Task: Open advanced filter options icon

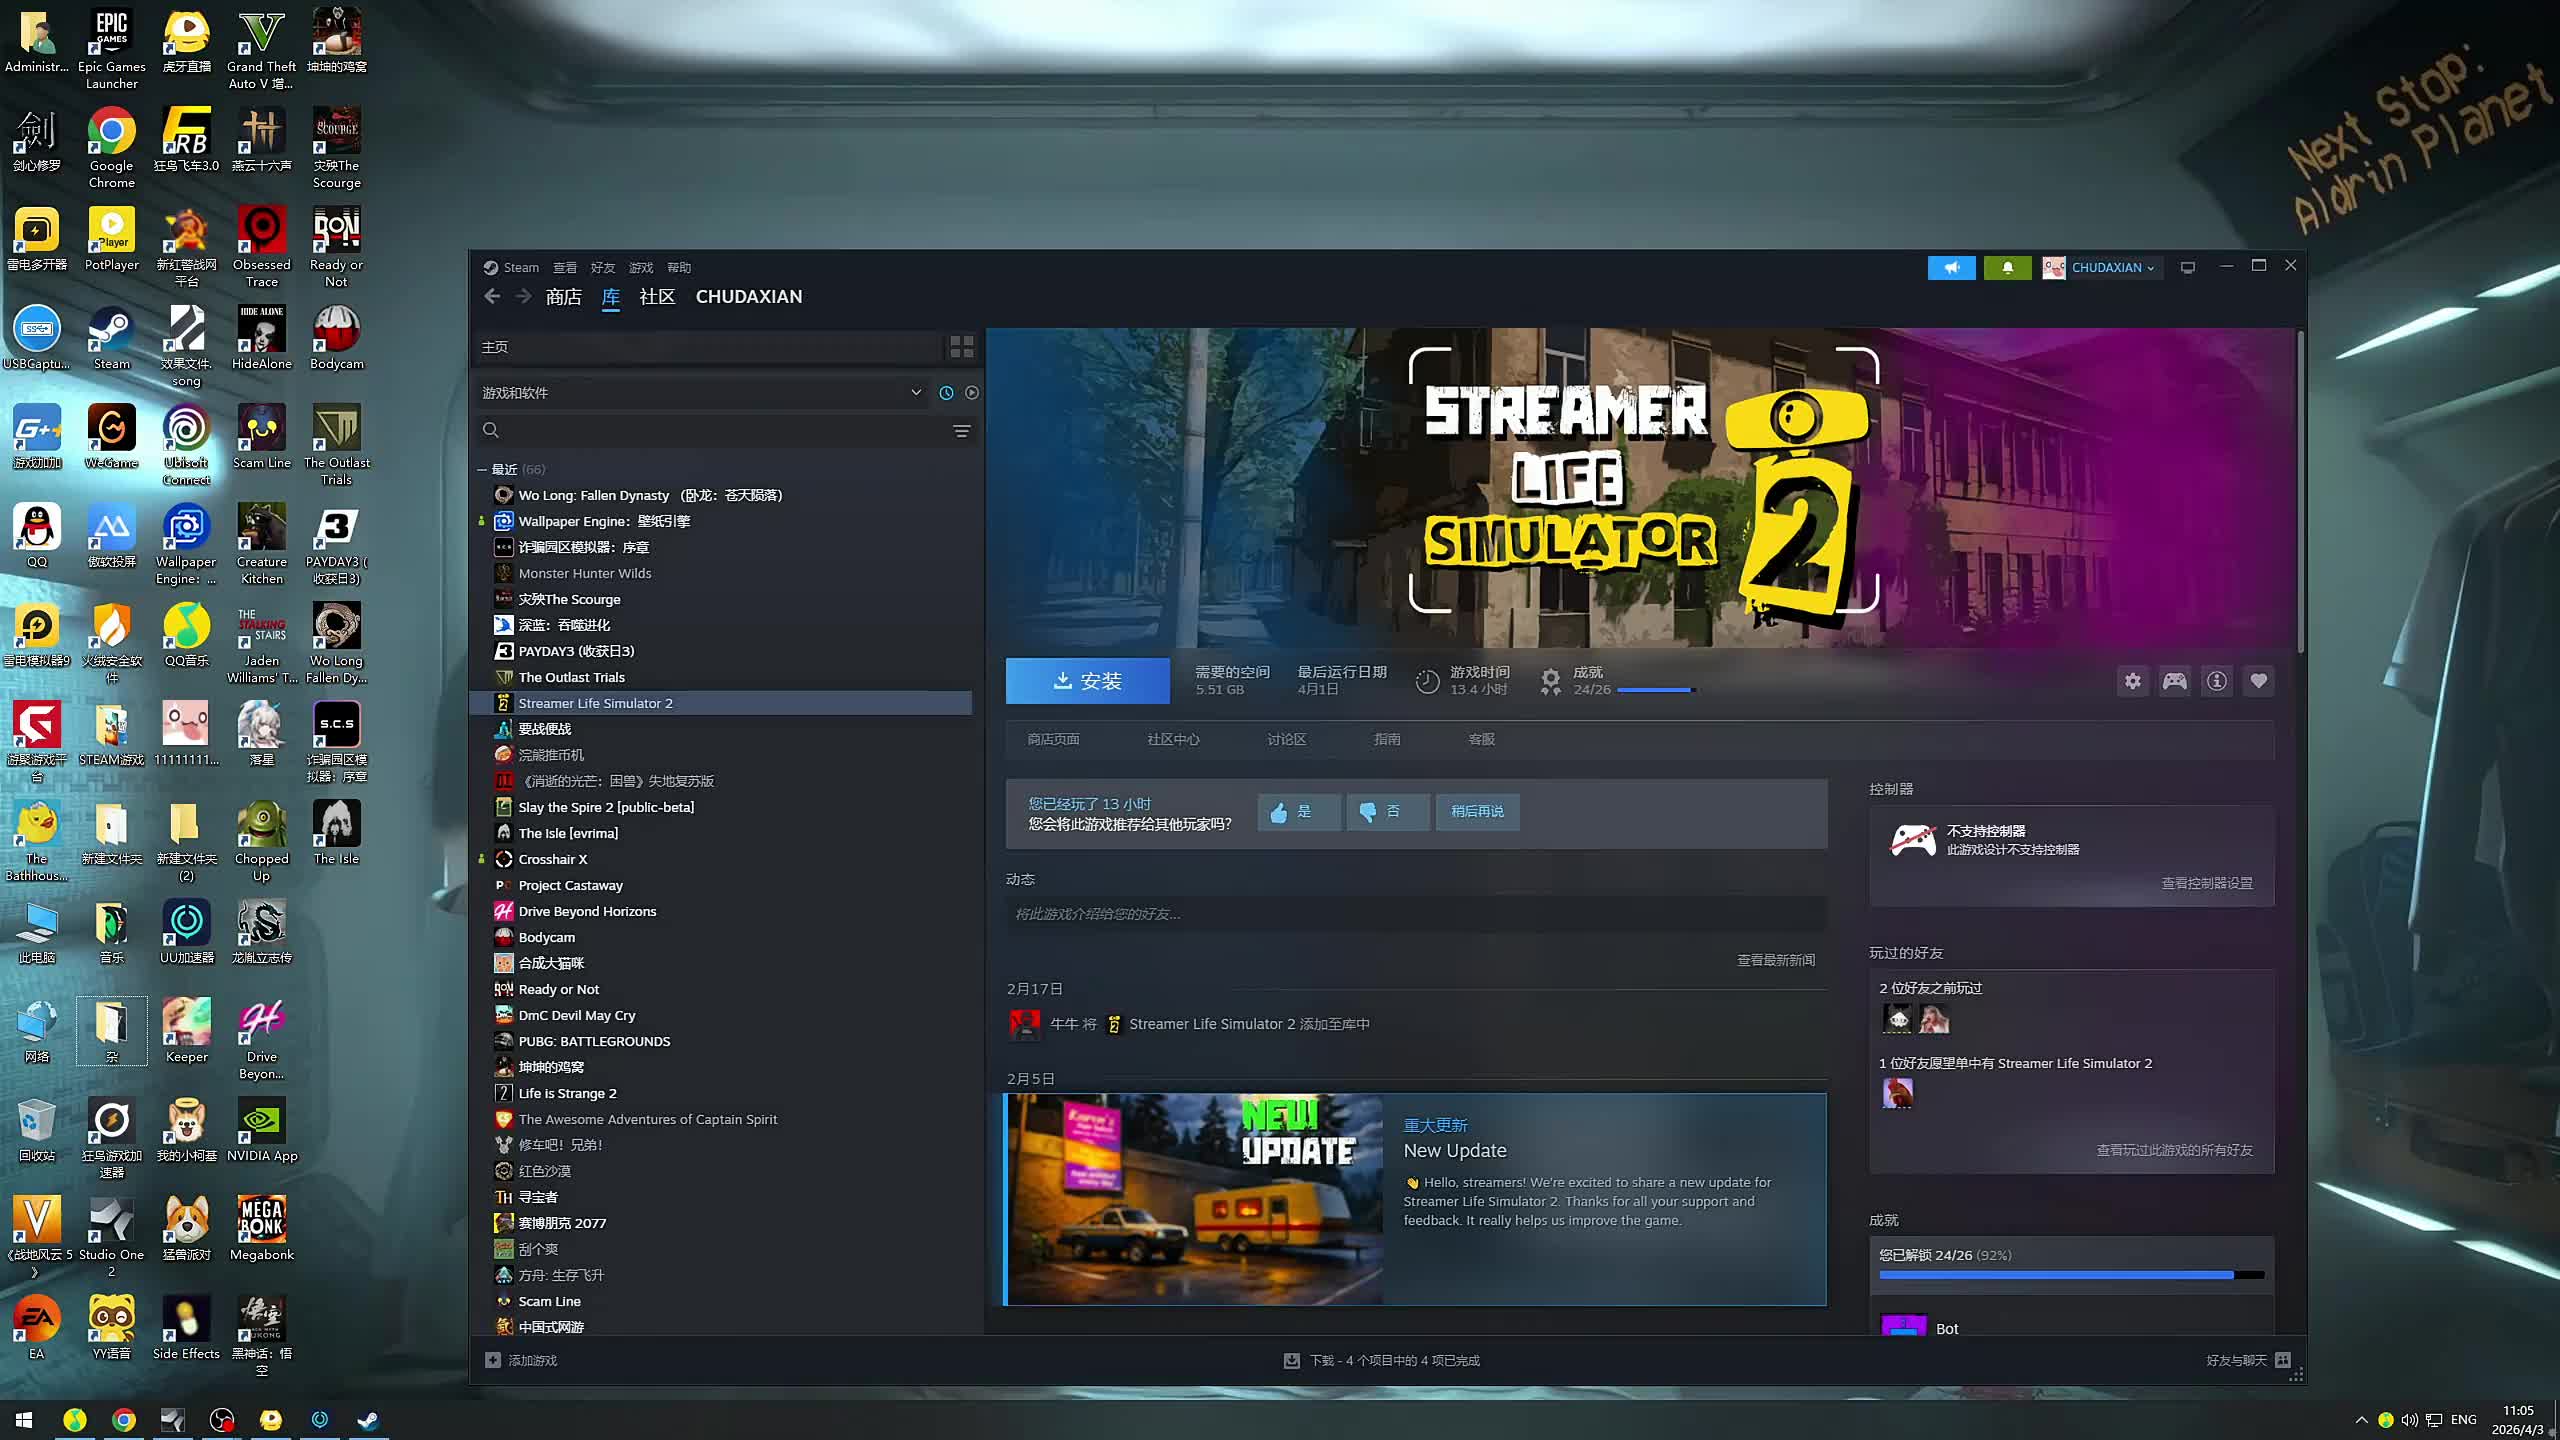Action: pyautogui.click(x=961, y=431)
